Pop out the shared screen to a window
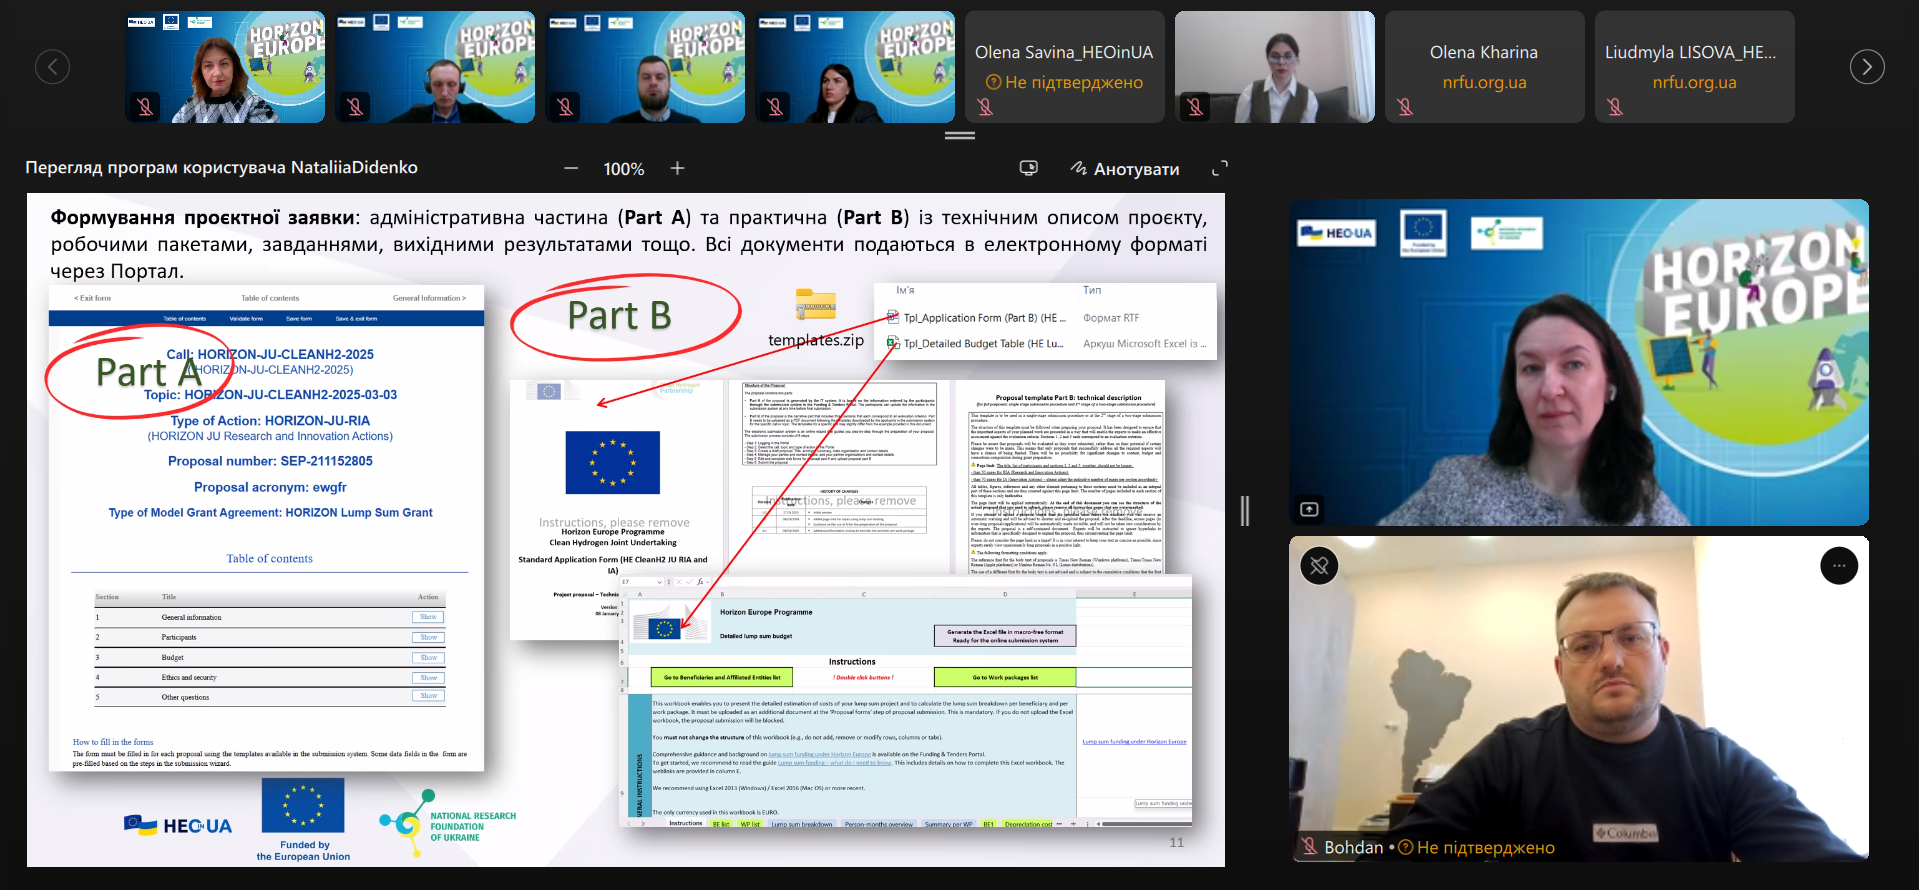 [1028, 168]
